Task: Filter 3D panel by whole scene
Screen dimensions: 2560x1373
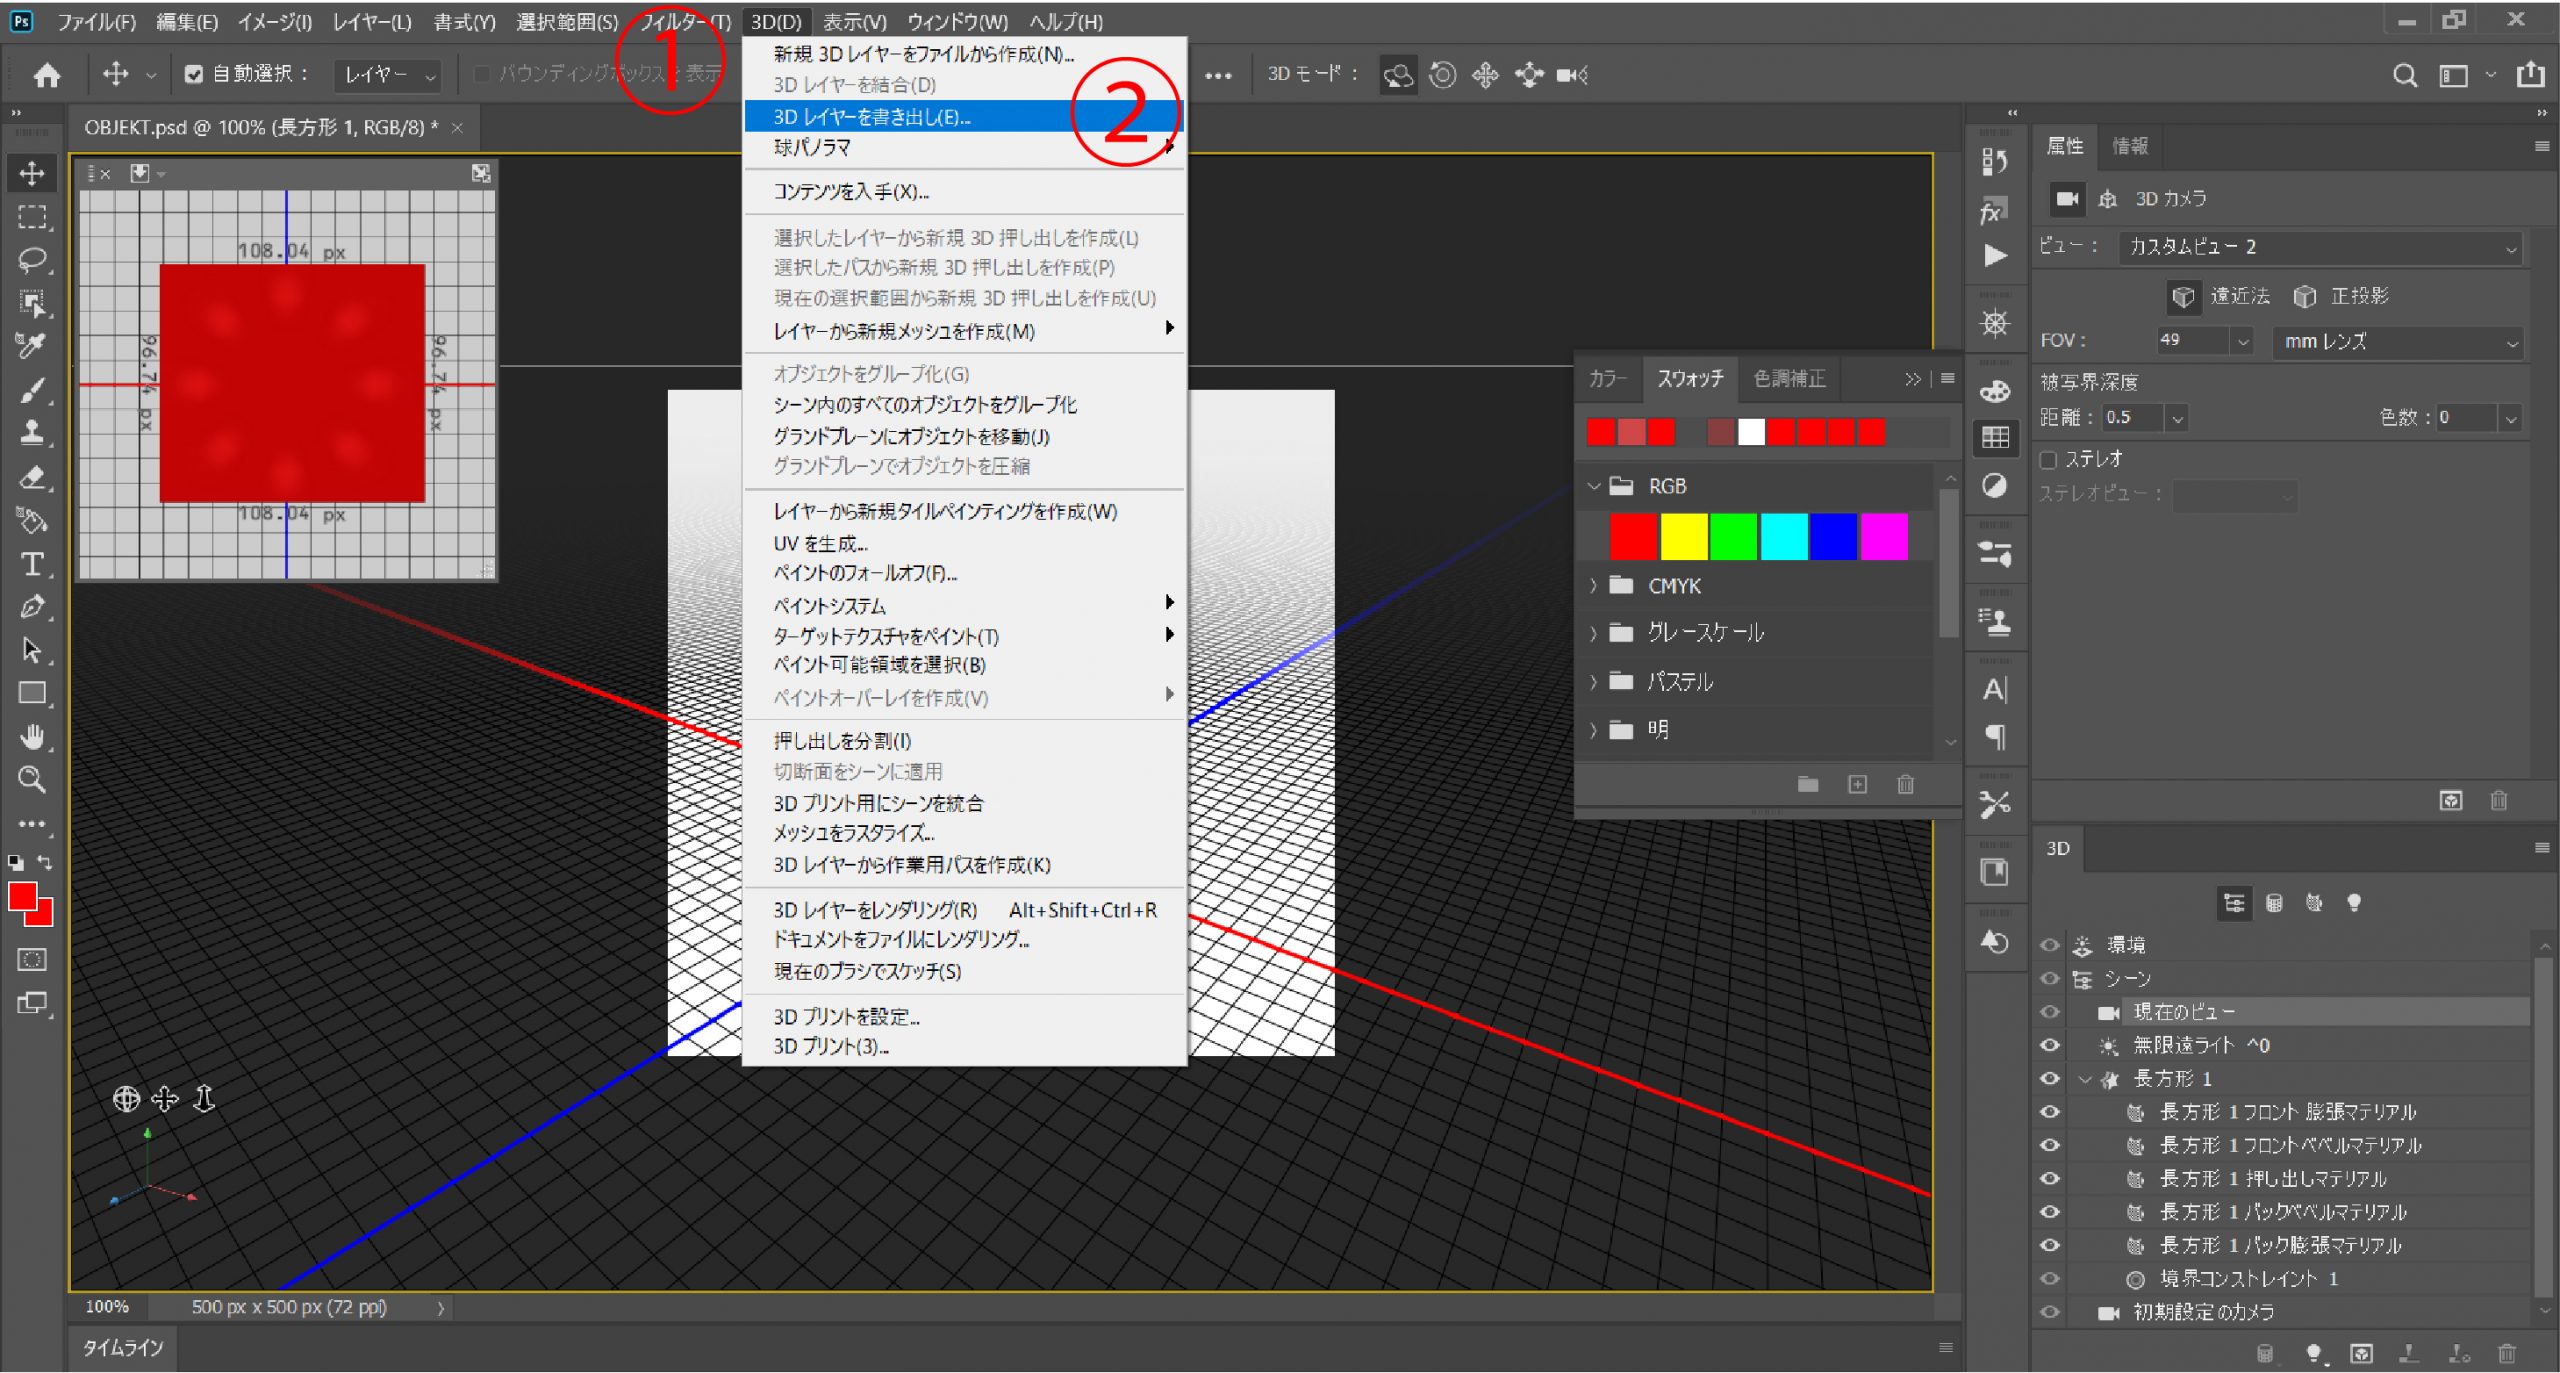Action: point(2234,903)
